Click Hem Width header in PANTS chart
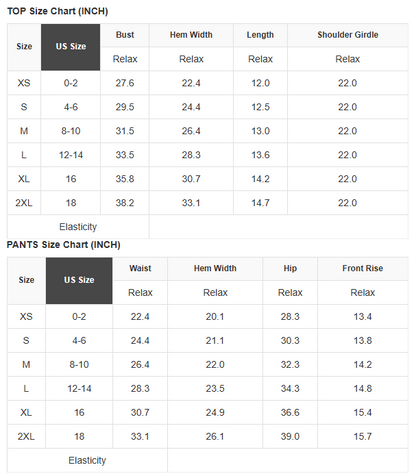This screenshot has height=476, width=416. coord(215,269)
